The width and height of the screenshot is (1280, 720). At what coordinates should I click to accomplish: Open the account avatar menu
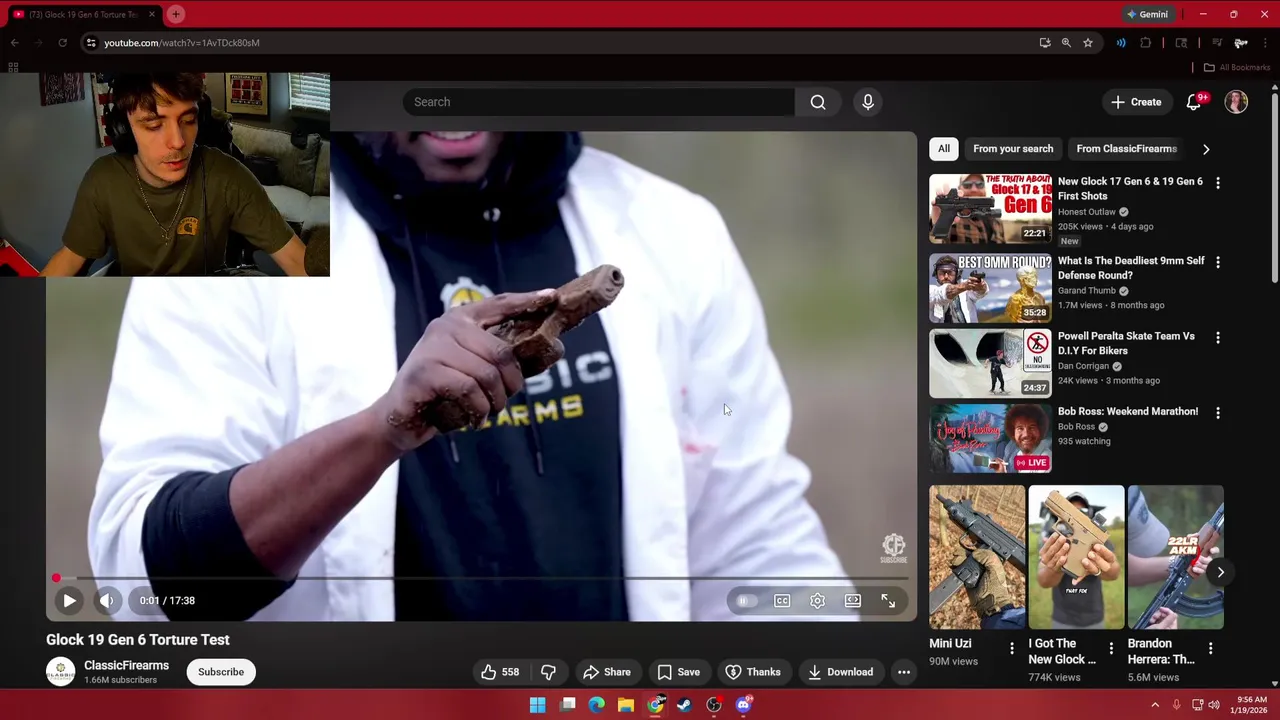tap(1237, 102)
